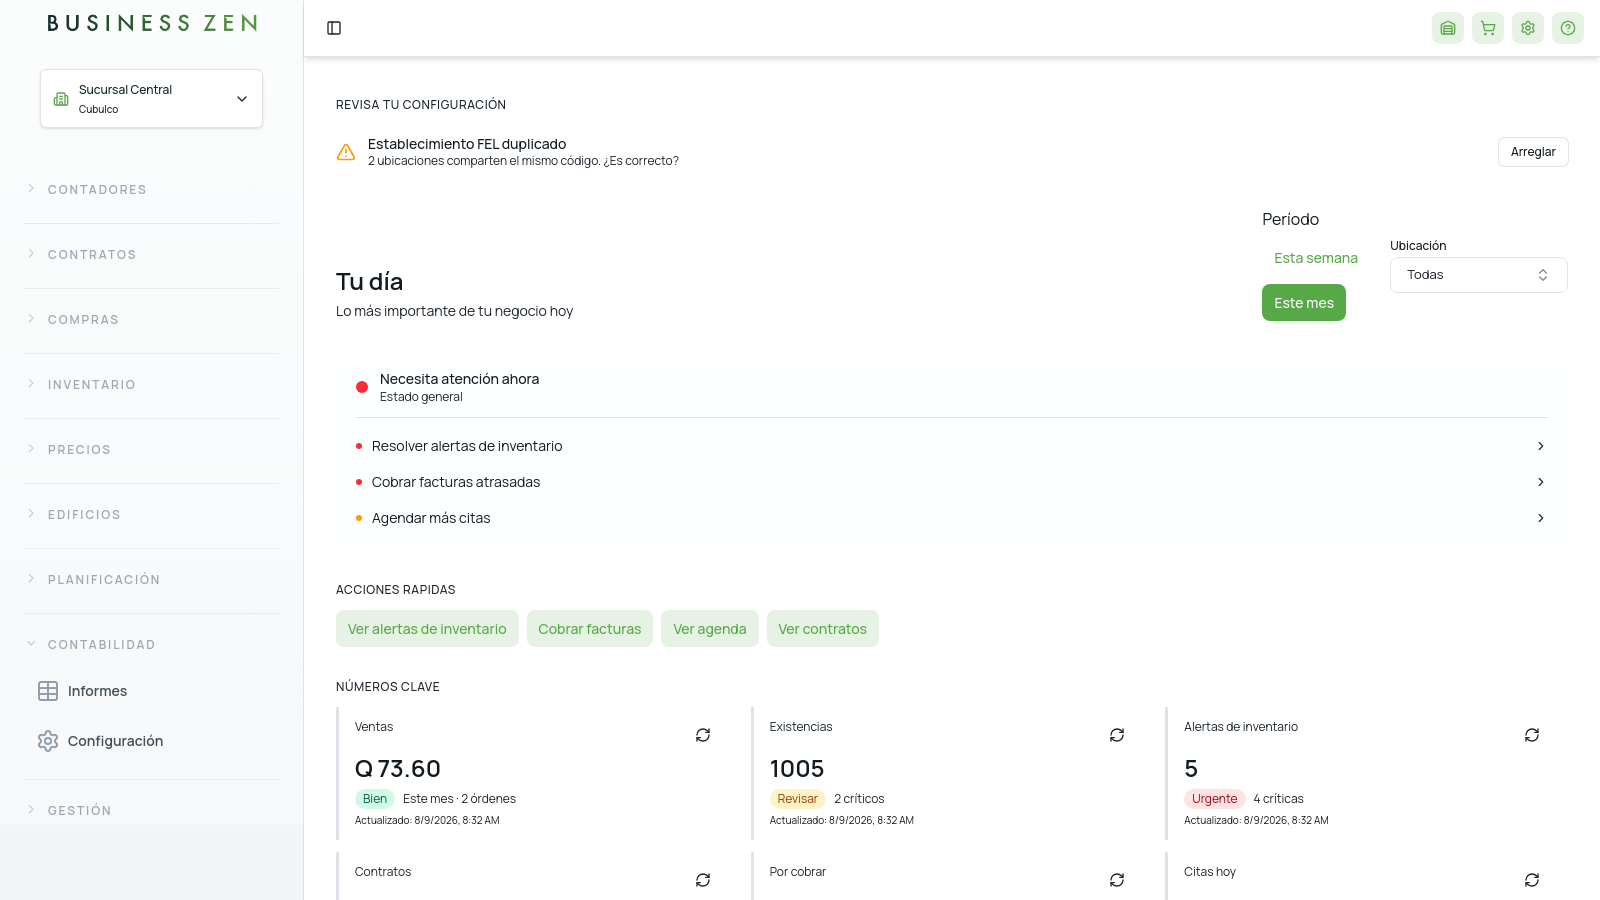Refresh the Alertas de inventario card

point(1532,735)
